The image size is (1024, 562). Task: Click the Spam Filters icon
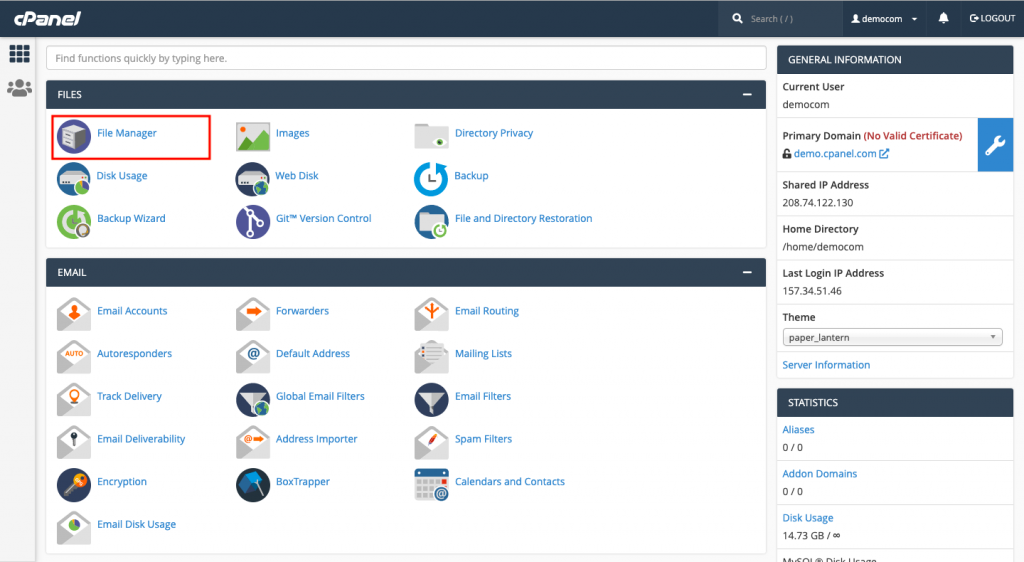click(431, 442)
